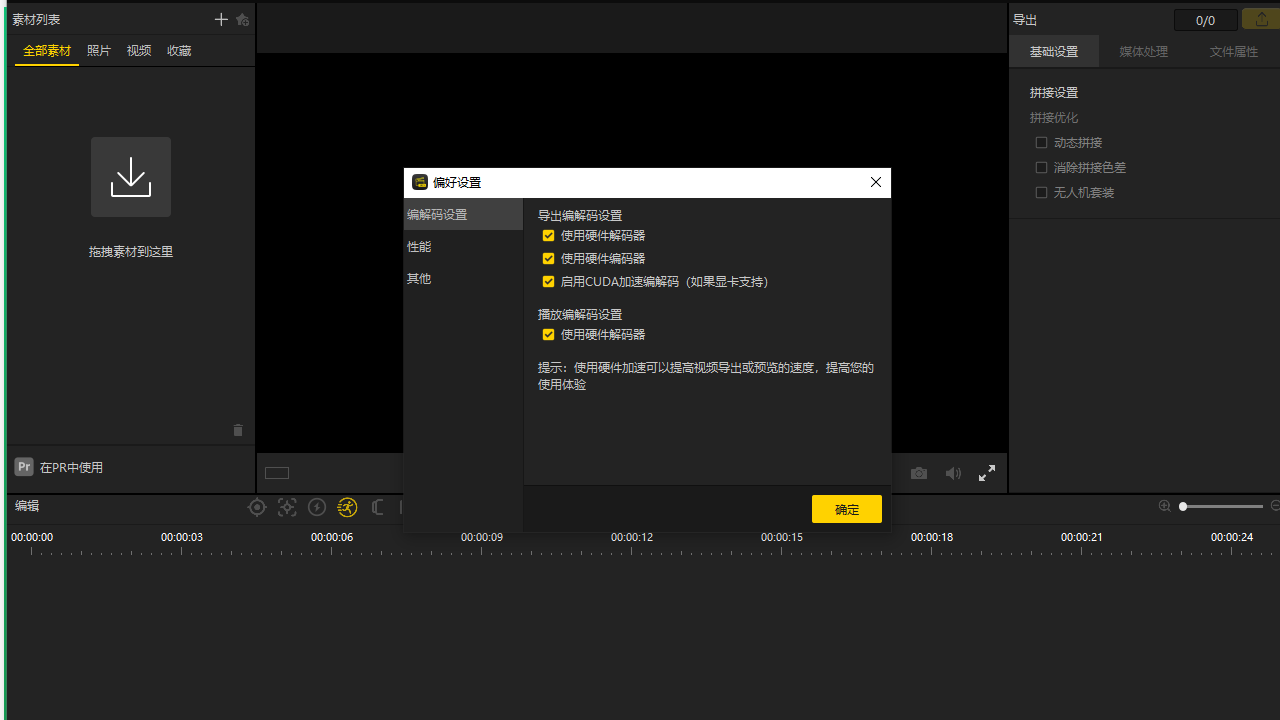Screen dimensions: 1280x720
Task: Enable the 消除拼接色差 checkbox
Action: click(1041, 168)
